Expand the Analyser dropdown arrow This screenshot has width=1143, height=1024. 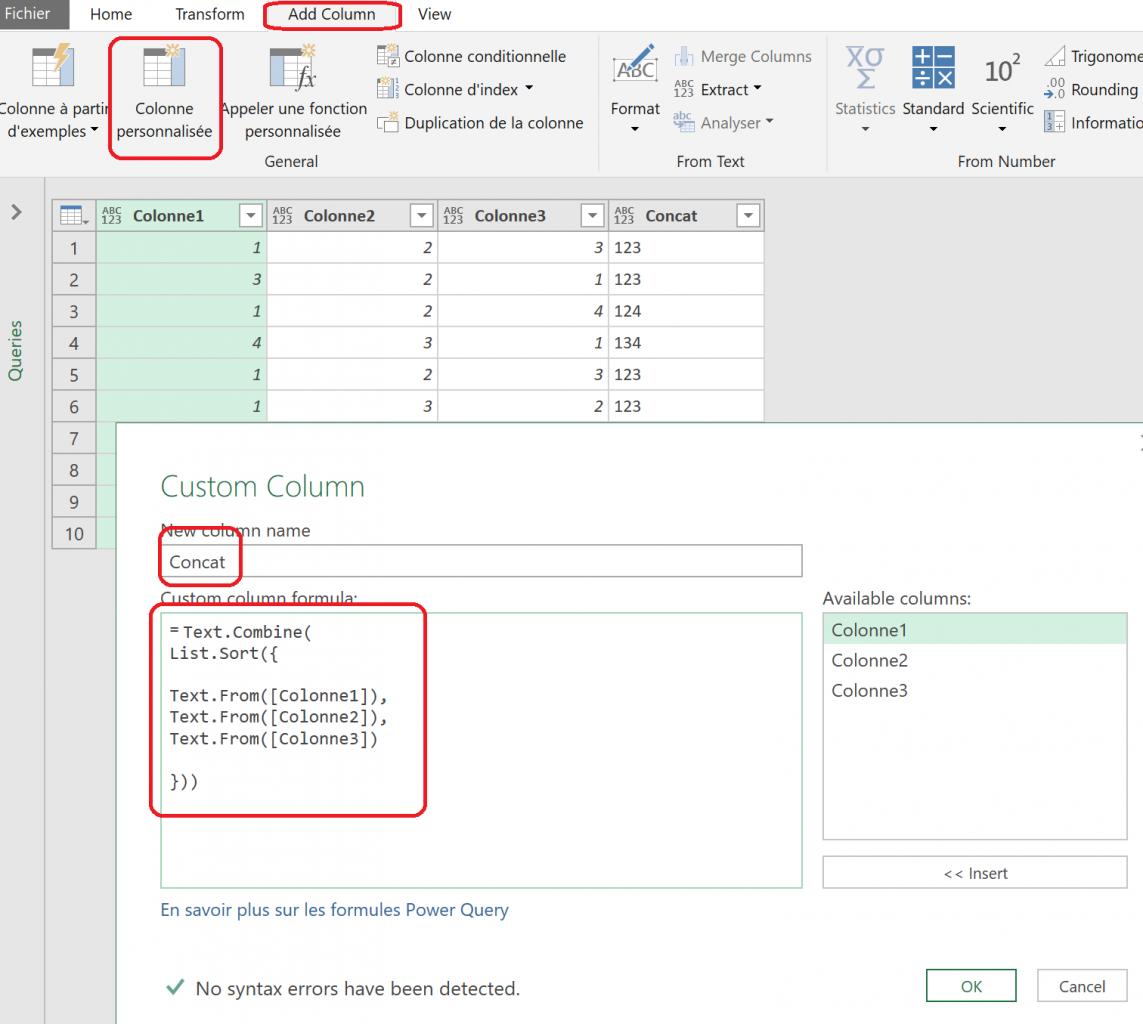coord(769,121)
